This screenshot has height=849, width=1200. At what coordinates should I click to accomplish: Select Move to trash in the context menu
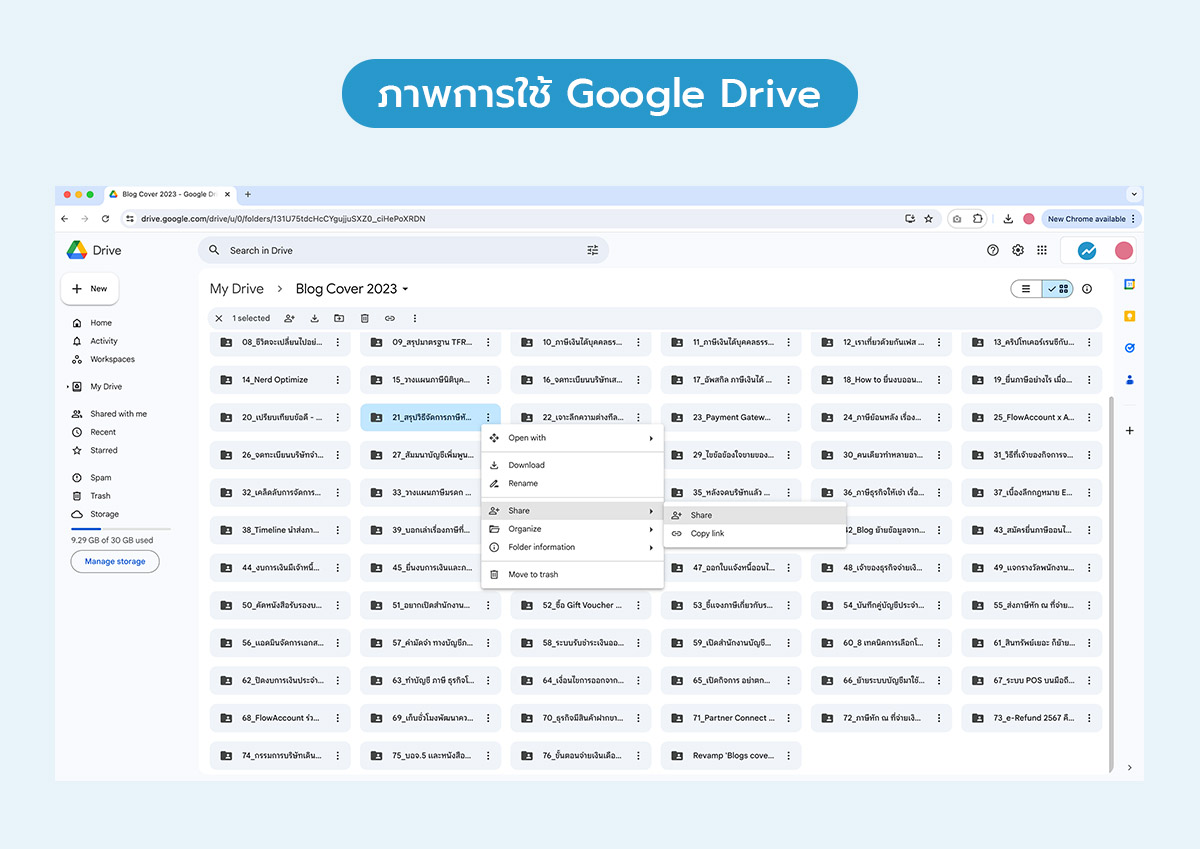(533, 575)
